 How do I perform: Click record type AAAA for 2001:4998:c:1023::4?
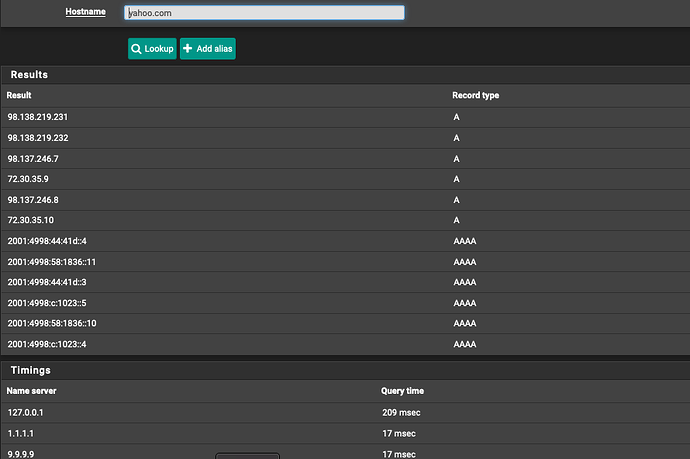click(x=465, y=344)
